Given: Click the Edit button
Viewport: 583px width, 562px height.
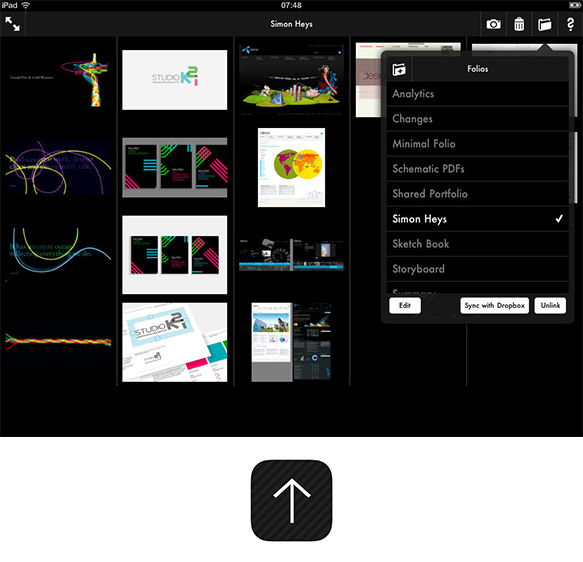Looking at the screenshot, I should [x=405, y=306].
